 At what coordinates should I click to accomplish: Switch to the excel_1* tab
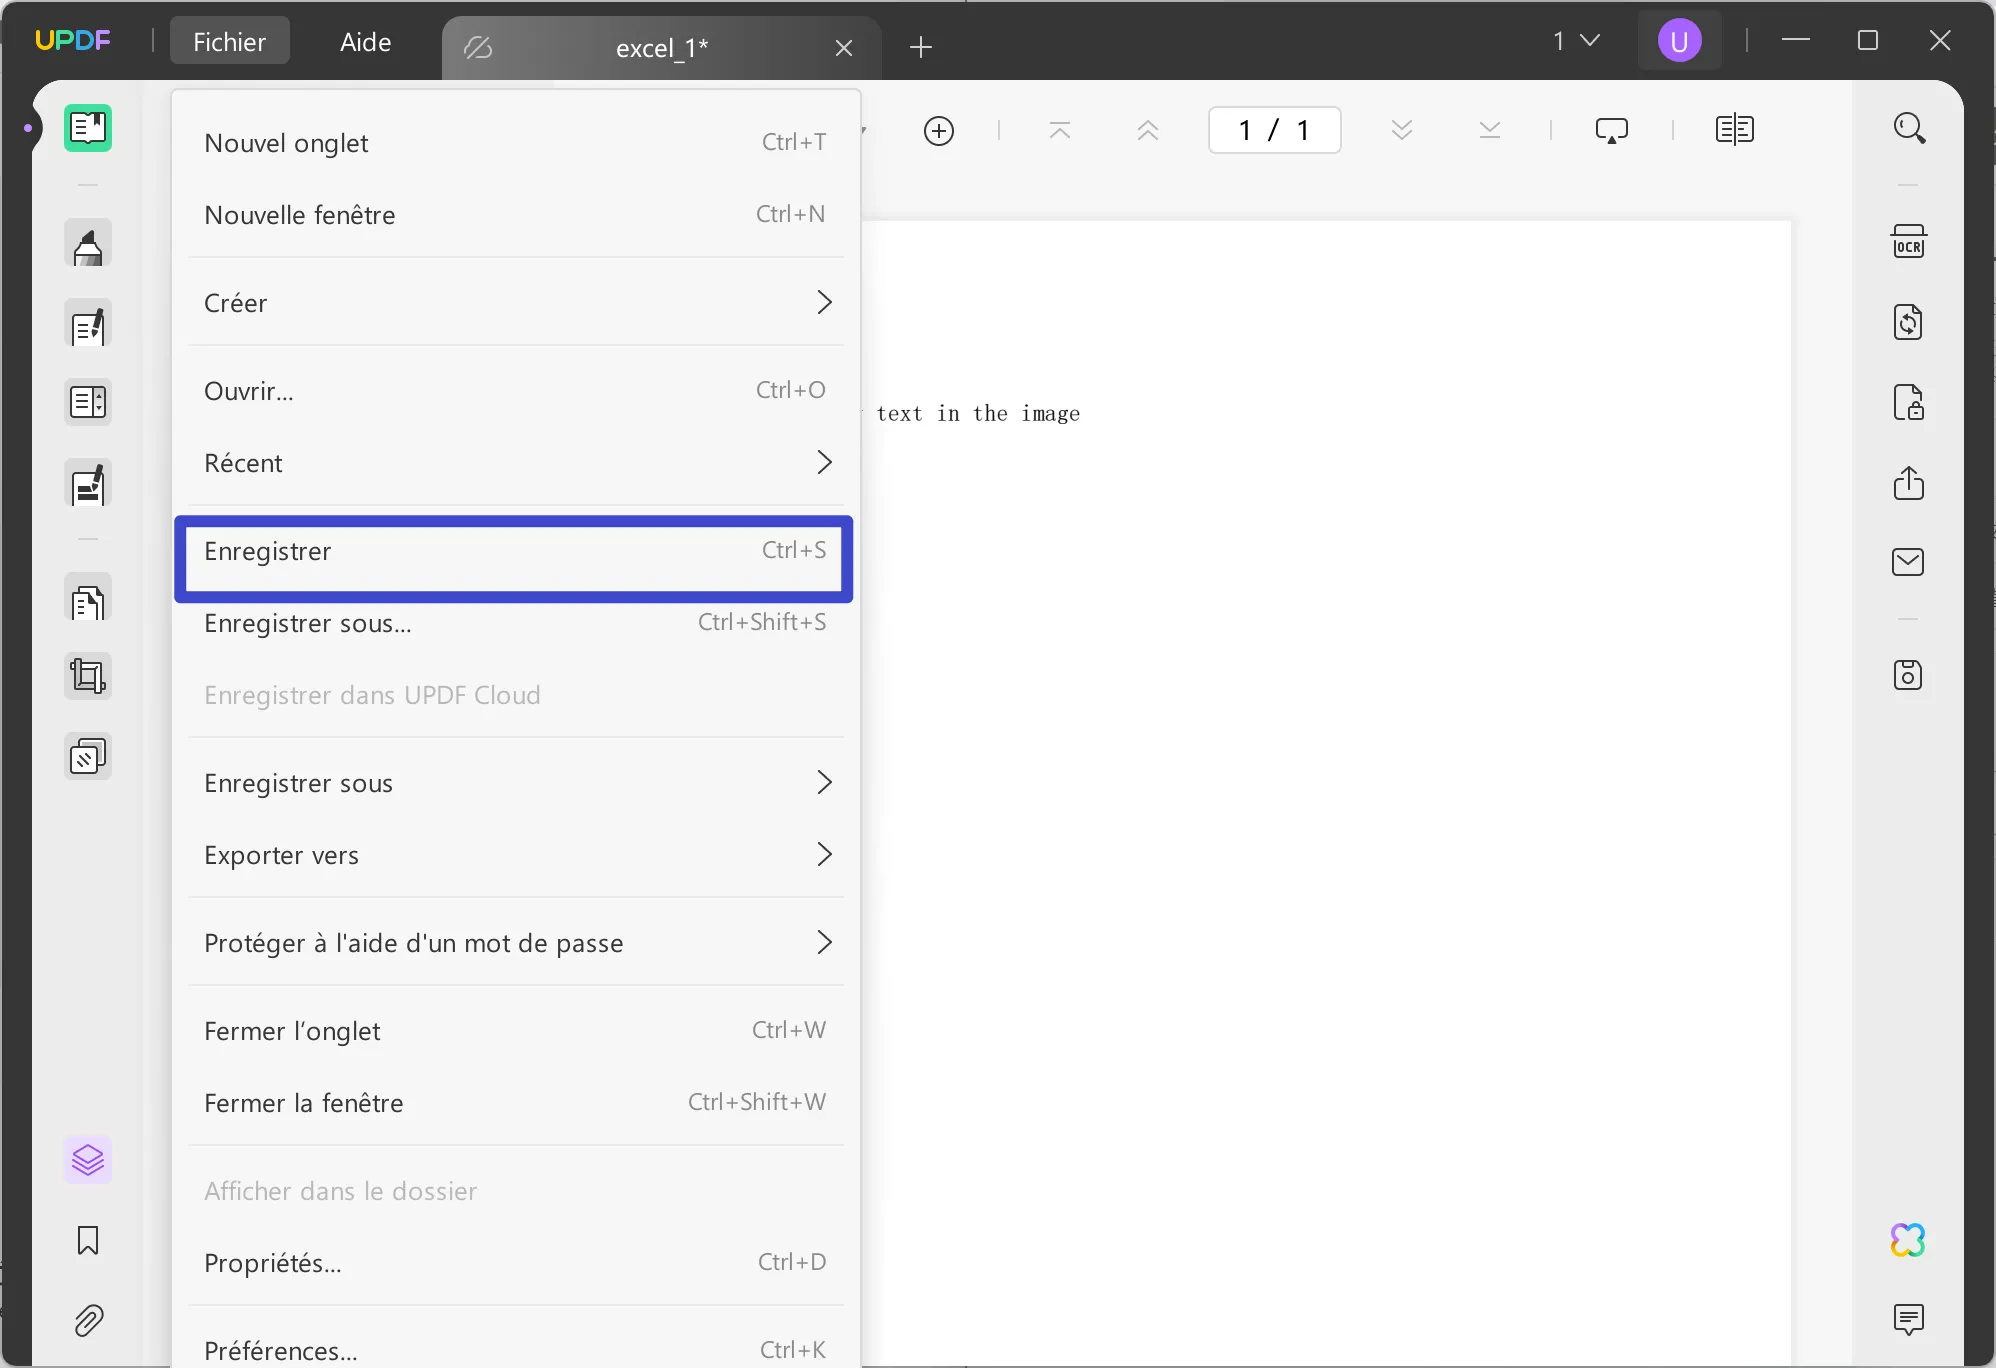point(661,47)
